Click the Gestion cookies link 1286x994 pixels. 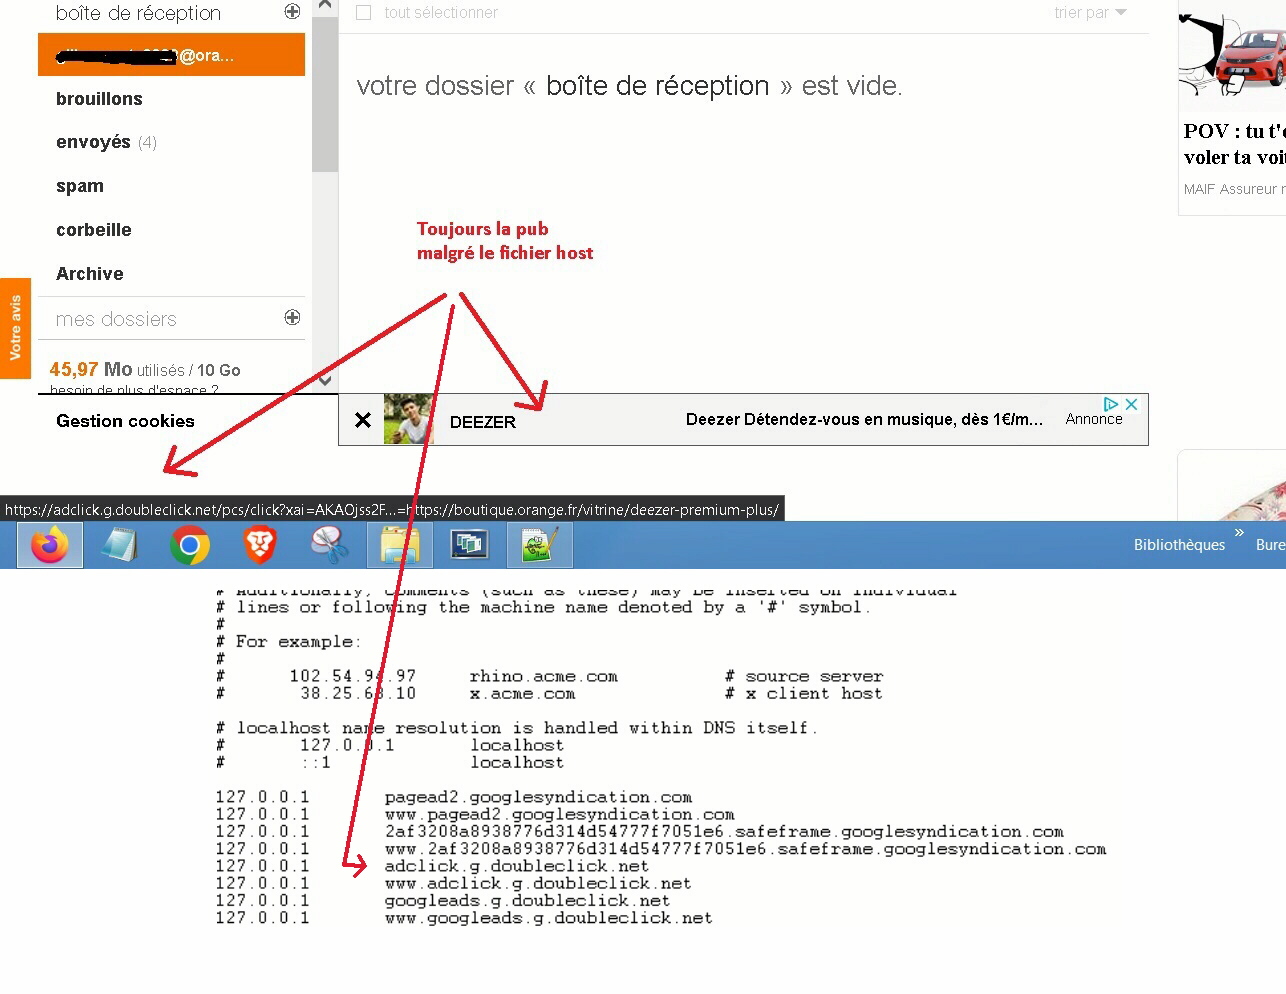tap(125, 421)
